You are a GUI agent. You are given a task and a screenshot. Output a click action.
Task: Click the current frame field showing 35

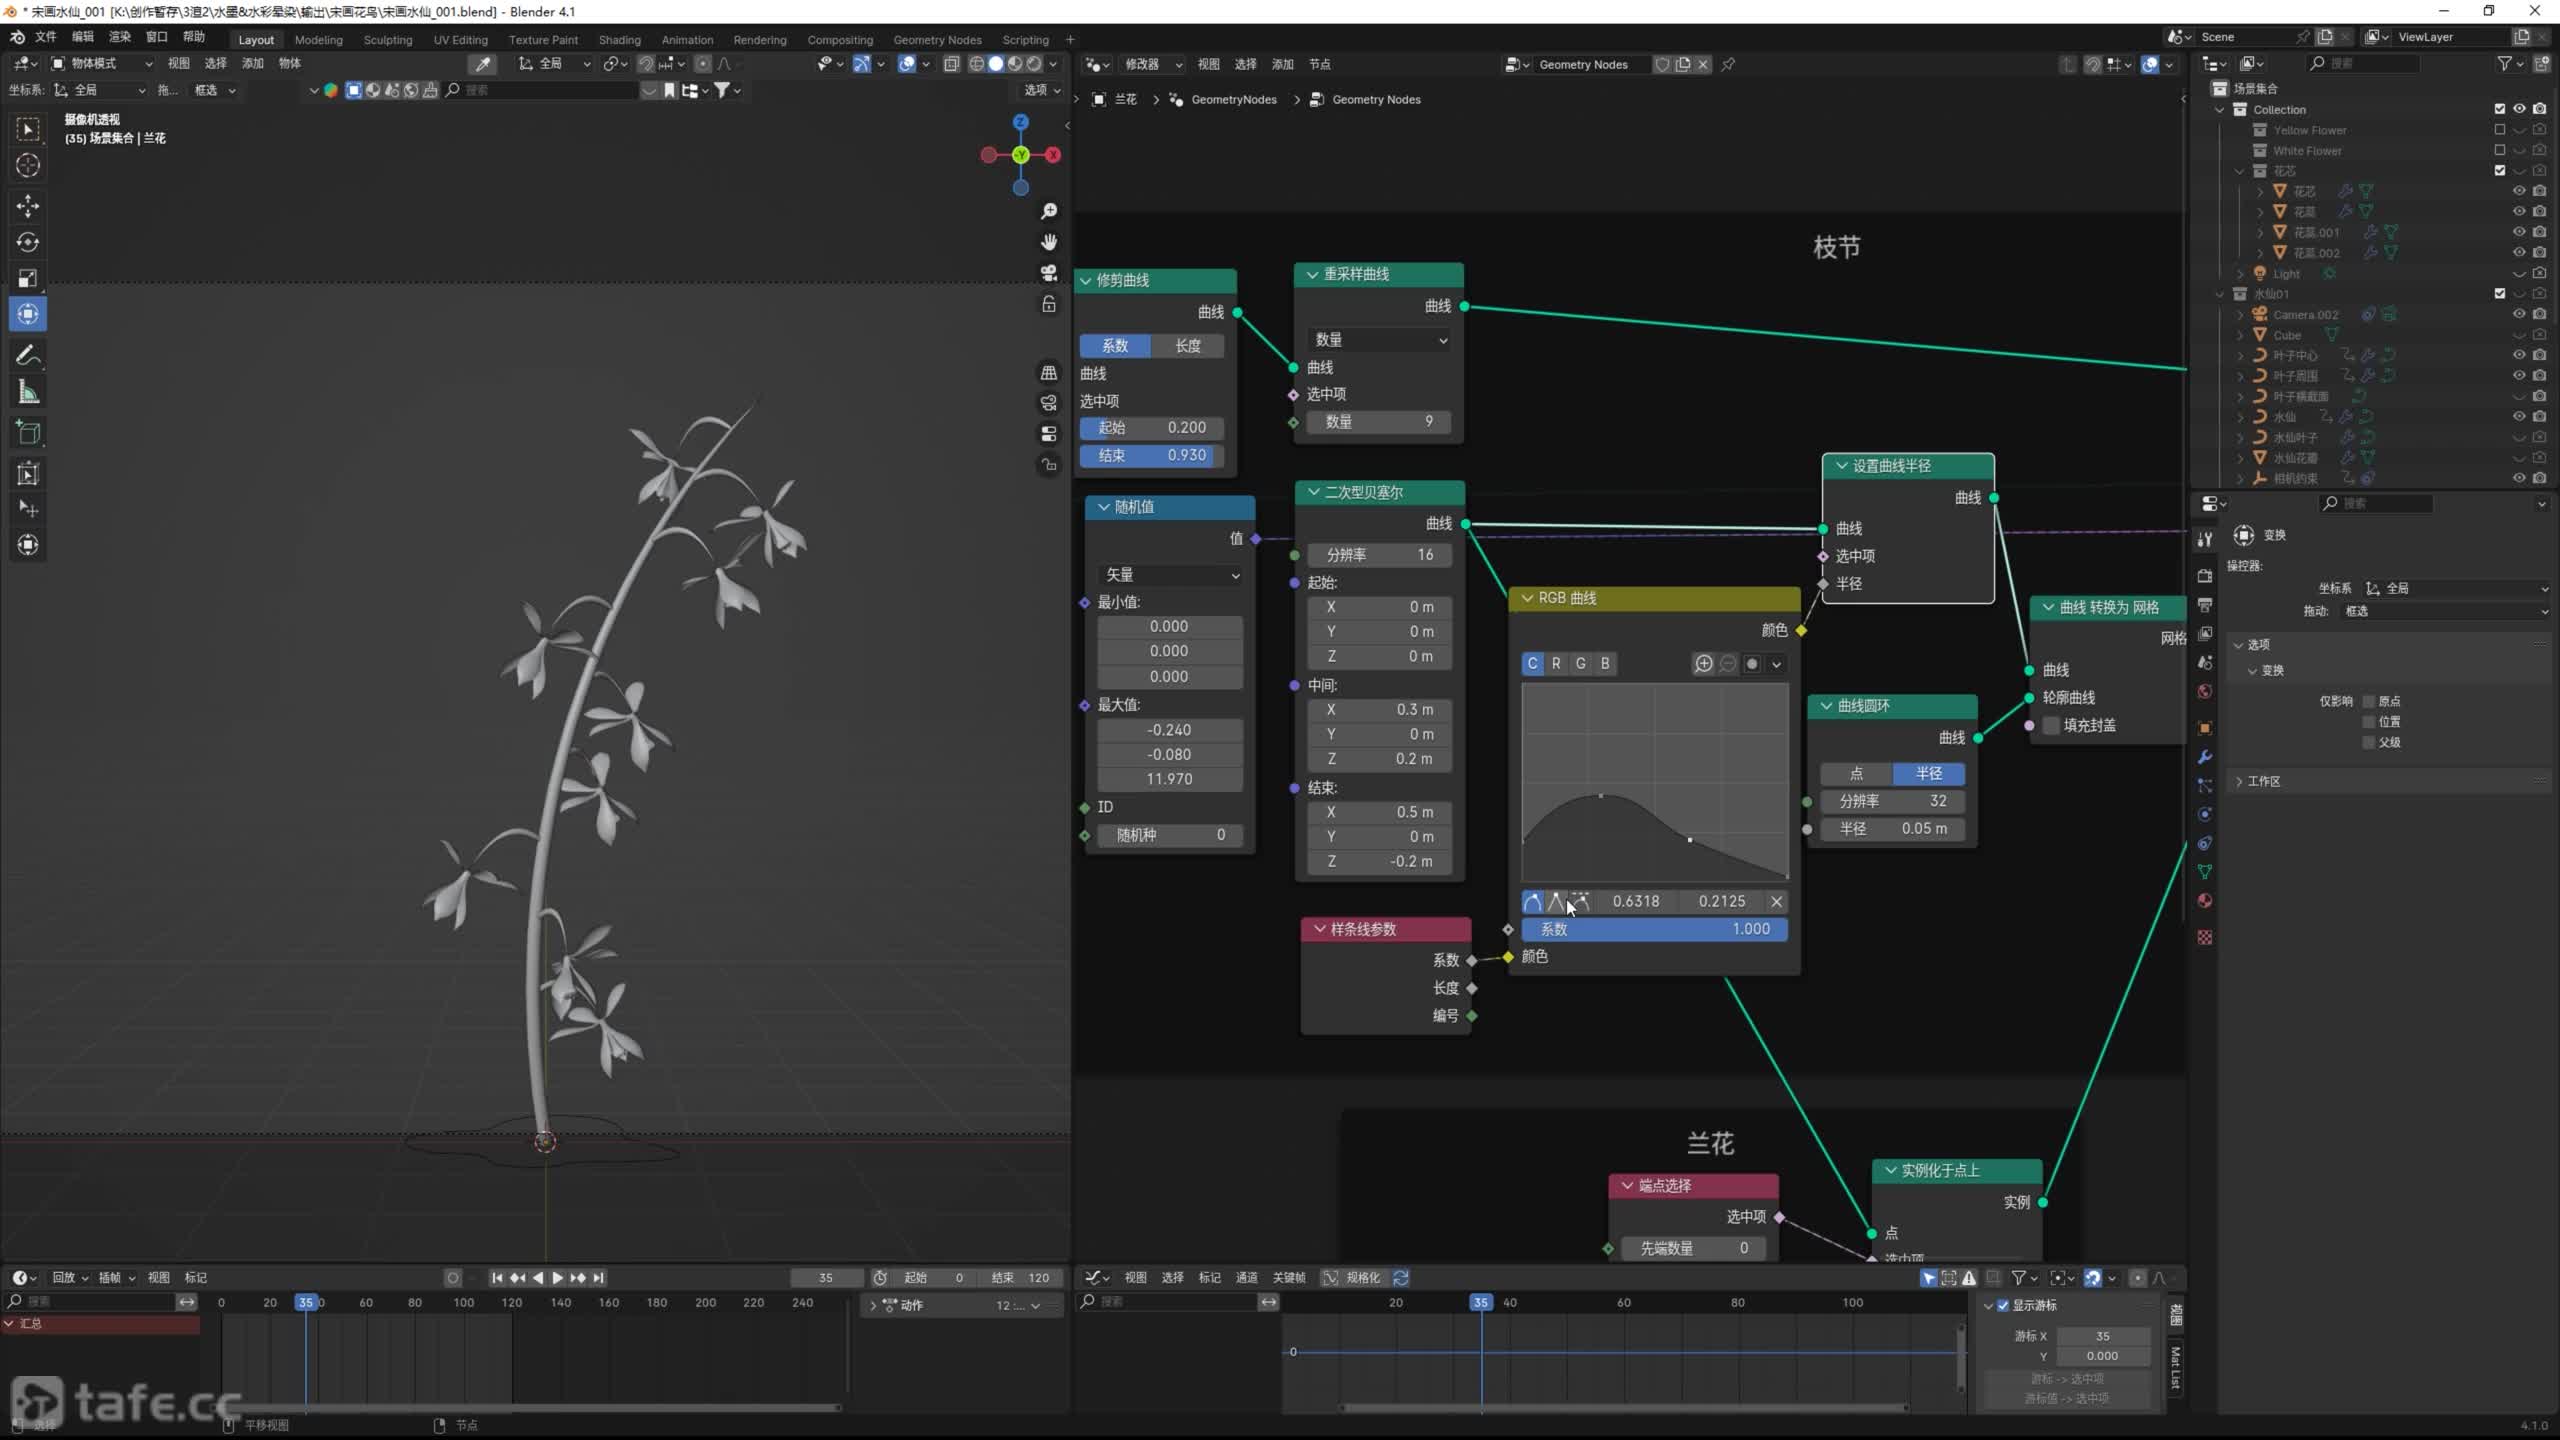[x=826, y=1277]
